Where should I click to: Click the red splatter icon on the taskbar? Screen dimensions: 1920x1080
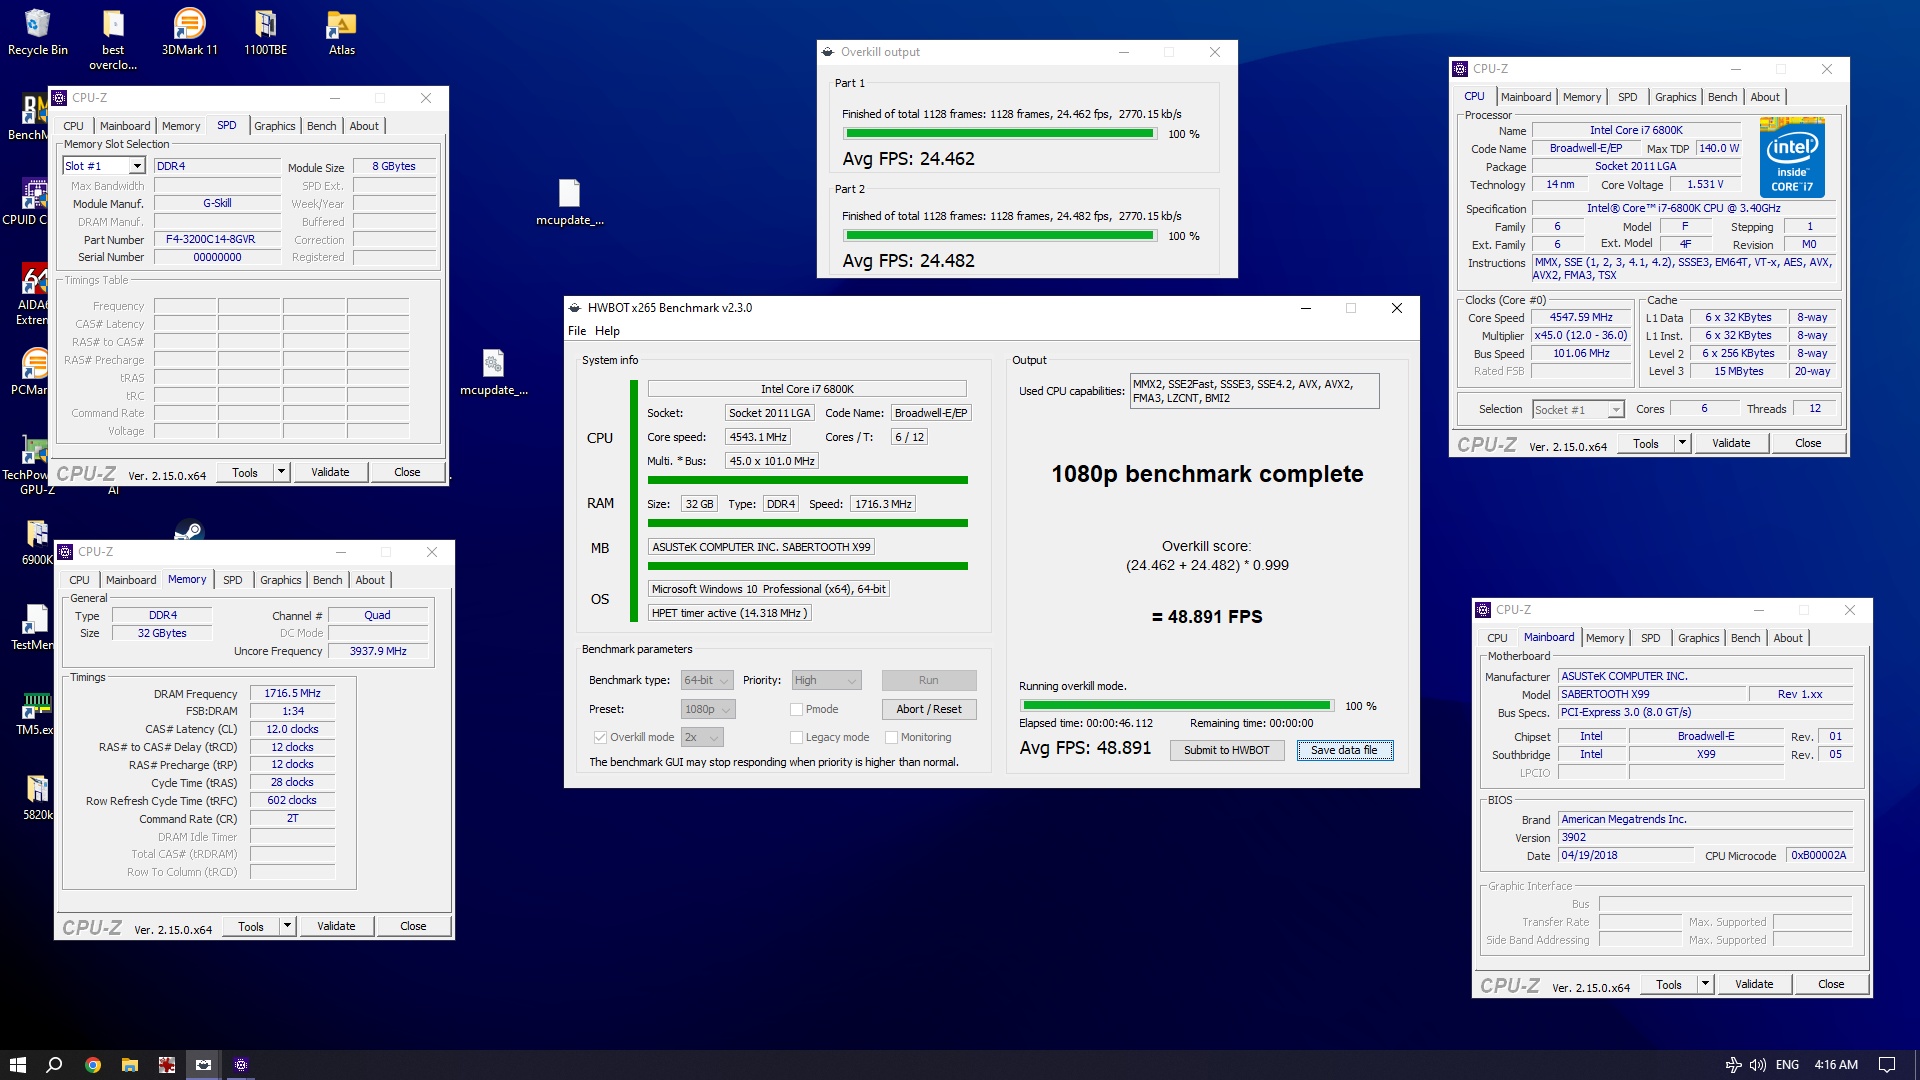pos(166,1065)
